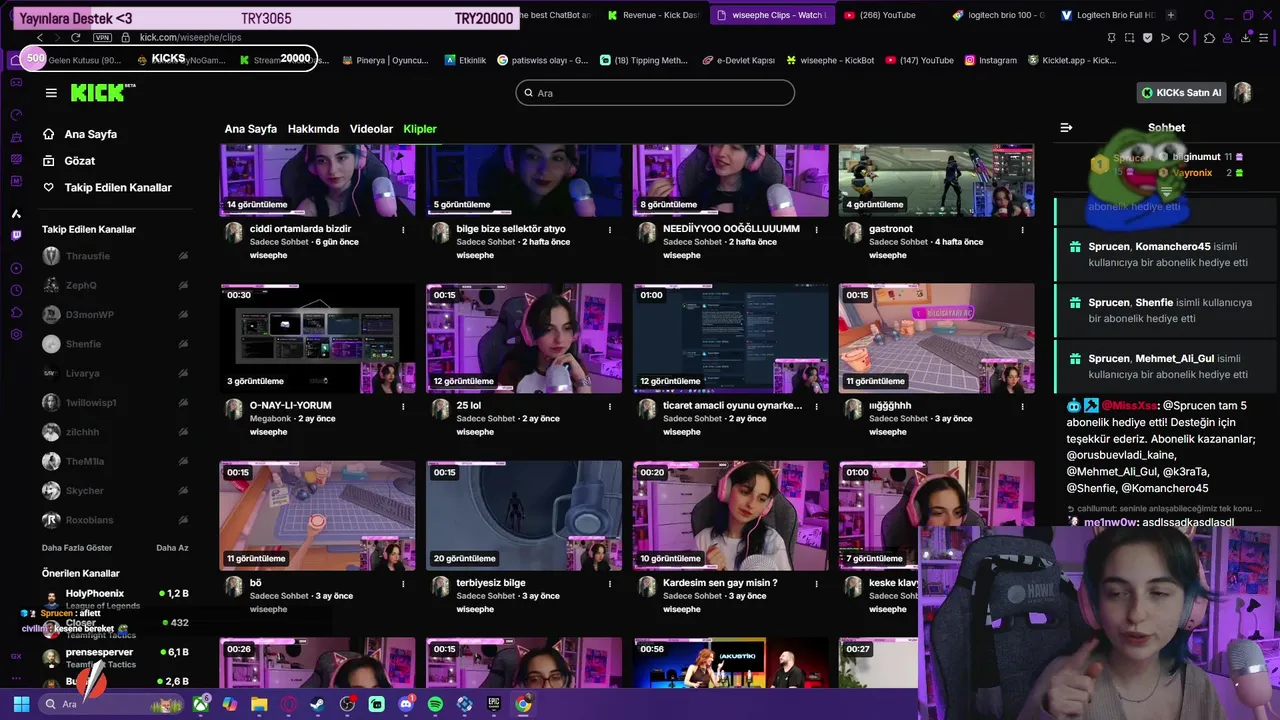The image size is (1280, 720).
Task: Open the e-Devlet Kapısı bookmark
Action: 738,60
